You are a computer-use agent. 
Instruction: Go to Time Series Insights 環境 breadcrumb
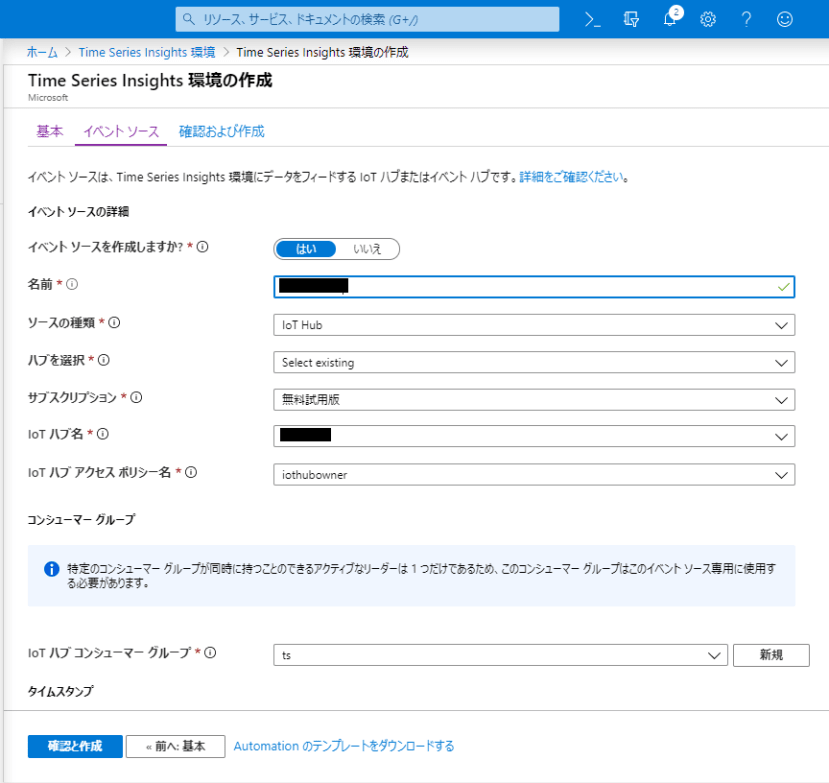click(147, 52)
